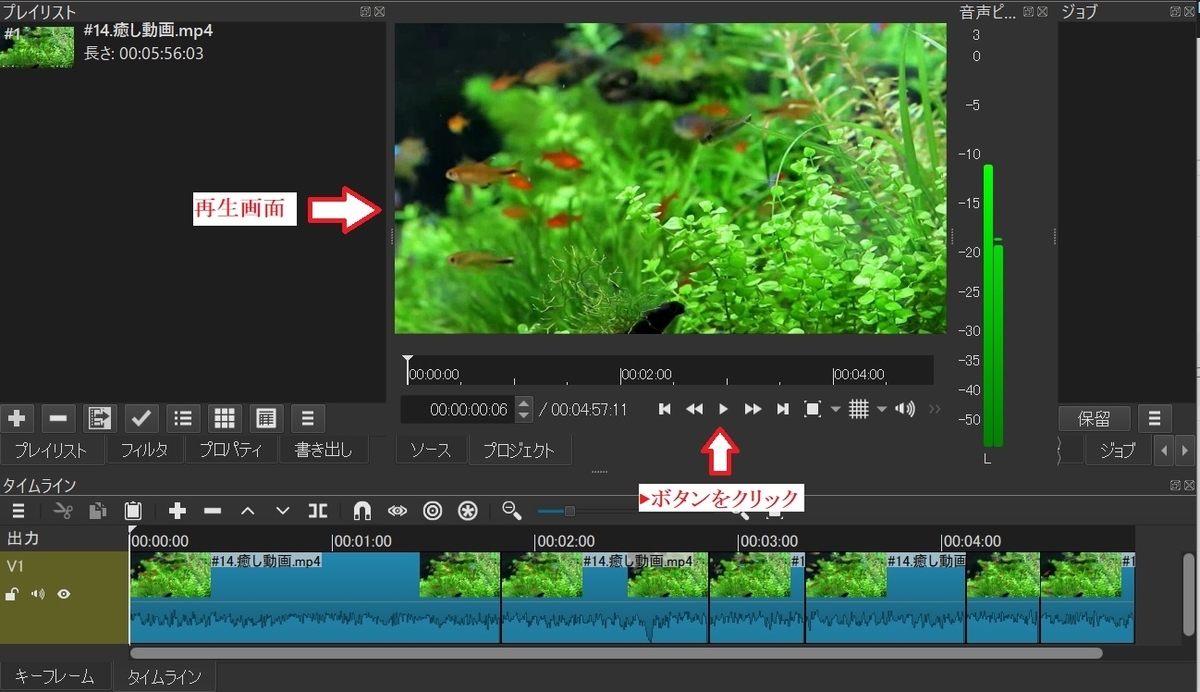Select the first #14.癒し動画.mp4 timeline clip
This screenshot has width=1200, height=692.
[315, 597]
